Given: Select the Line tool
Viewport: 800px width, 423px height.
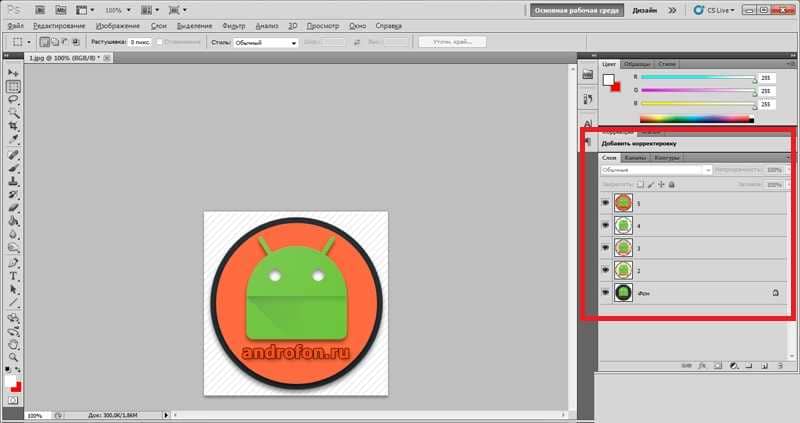Looking at the screenshot, I should click(13, 303).
